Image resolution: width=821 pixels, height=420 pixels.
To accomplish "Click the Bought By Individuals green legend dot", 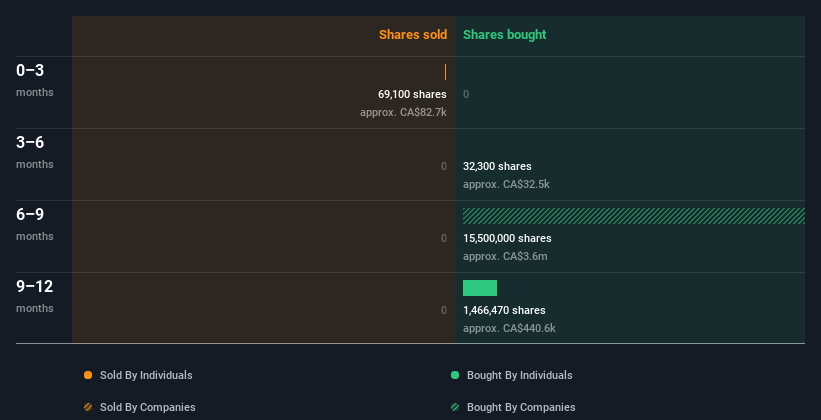I will point(455,375).
